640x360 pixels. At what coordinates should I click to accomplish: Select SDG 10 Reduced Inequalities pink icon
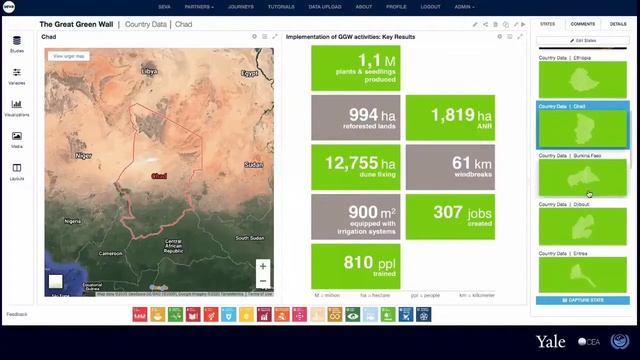pos(300,314)
